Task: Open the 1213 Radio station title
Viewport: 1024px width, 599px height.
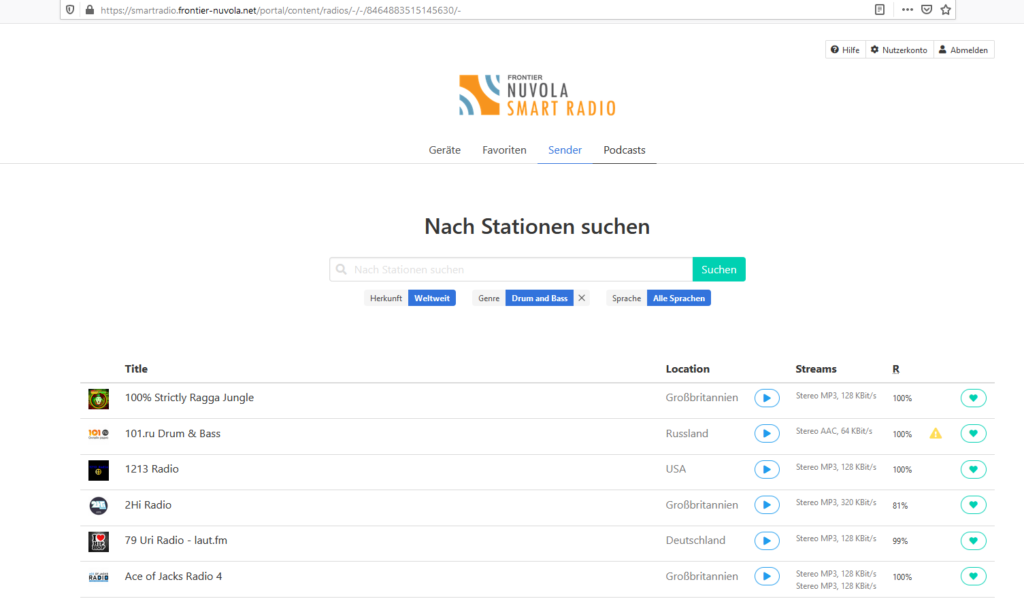Action: 152,468
